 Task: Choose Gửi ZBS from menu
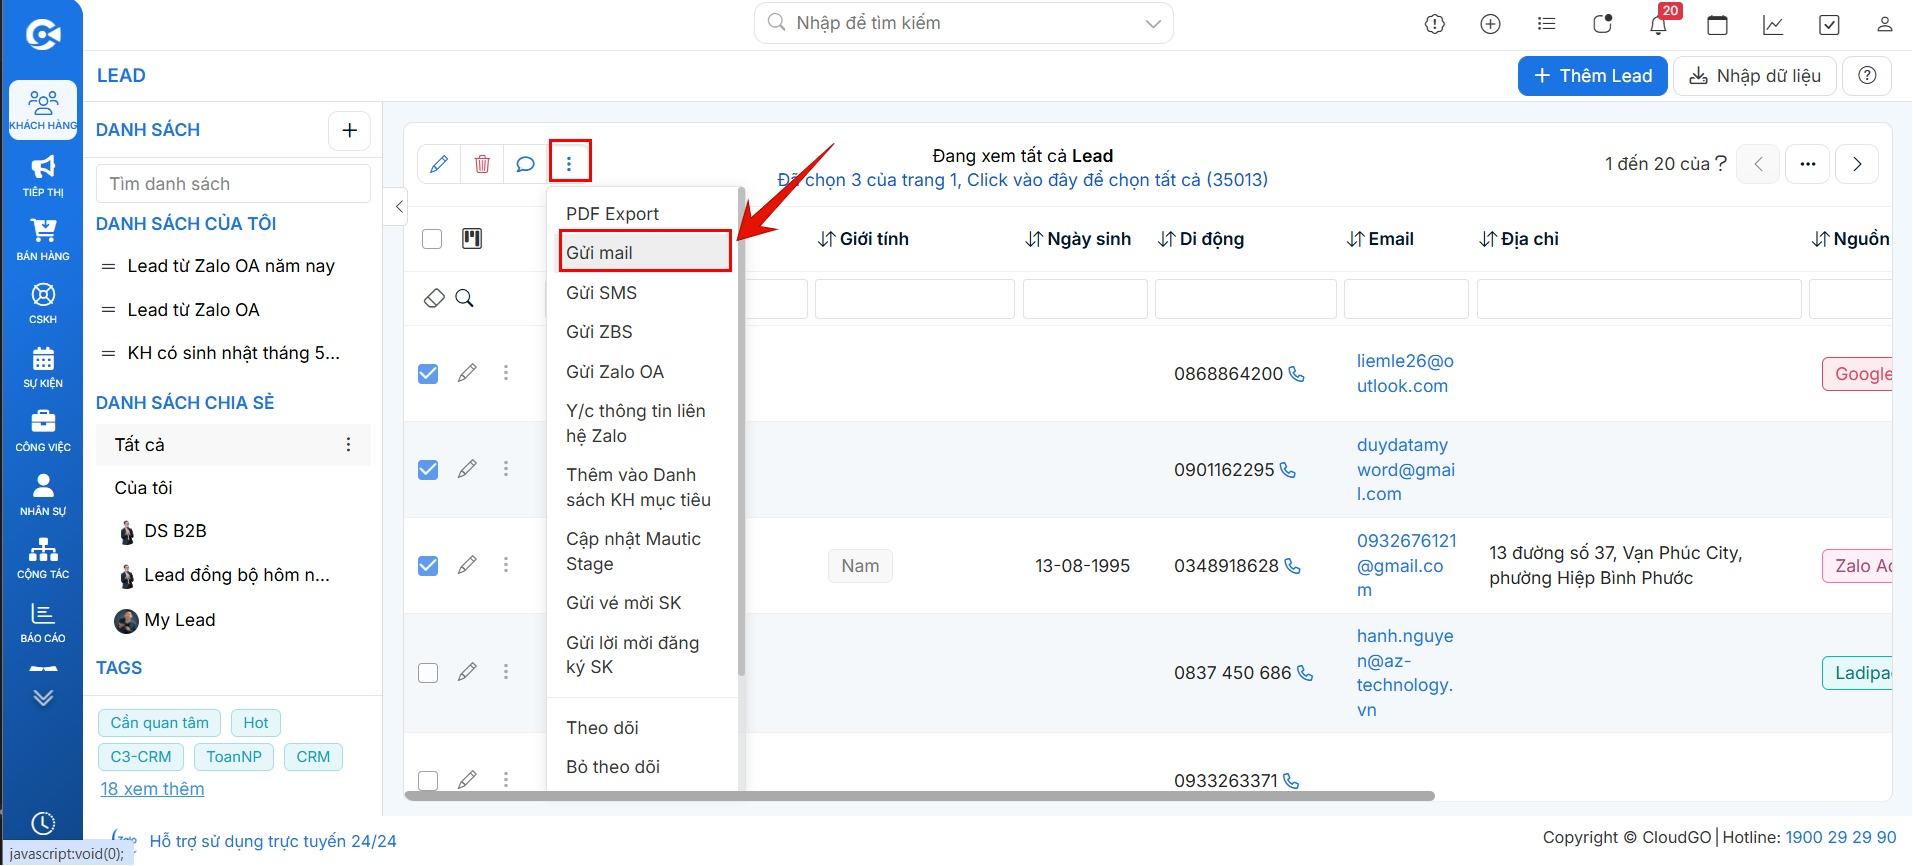(642, 332)
